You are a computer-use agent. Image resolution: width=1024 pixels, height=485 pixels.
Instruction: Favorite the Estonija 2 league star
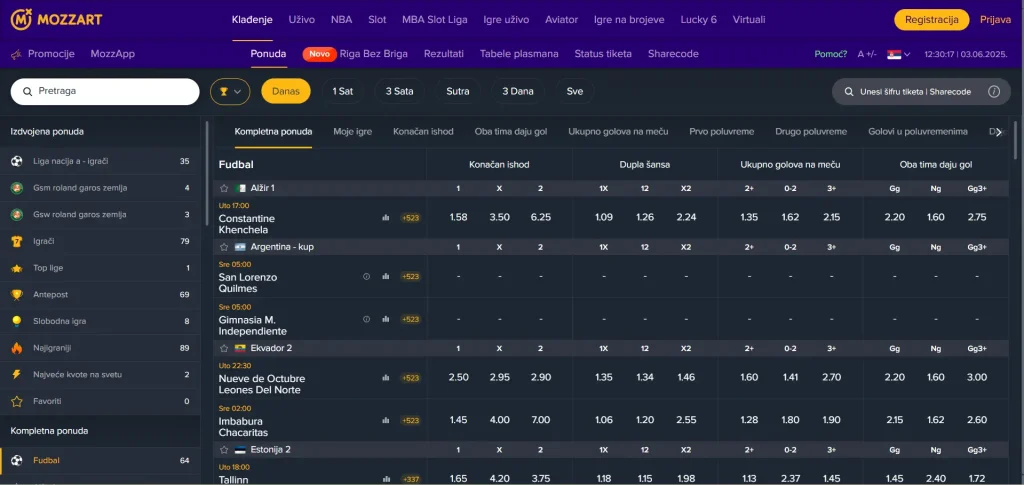[x=224, y=450]
